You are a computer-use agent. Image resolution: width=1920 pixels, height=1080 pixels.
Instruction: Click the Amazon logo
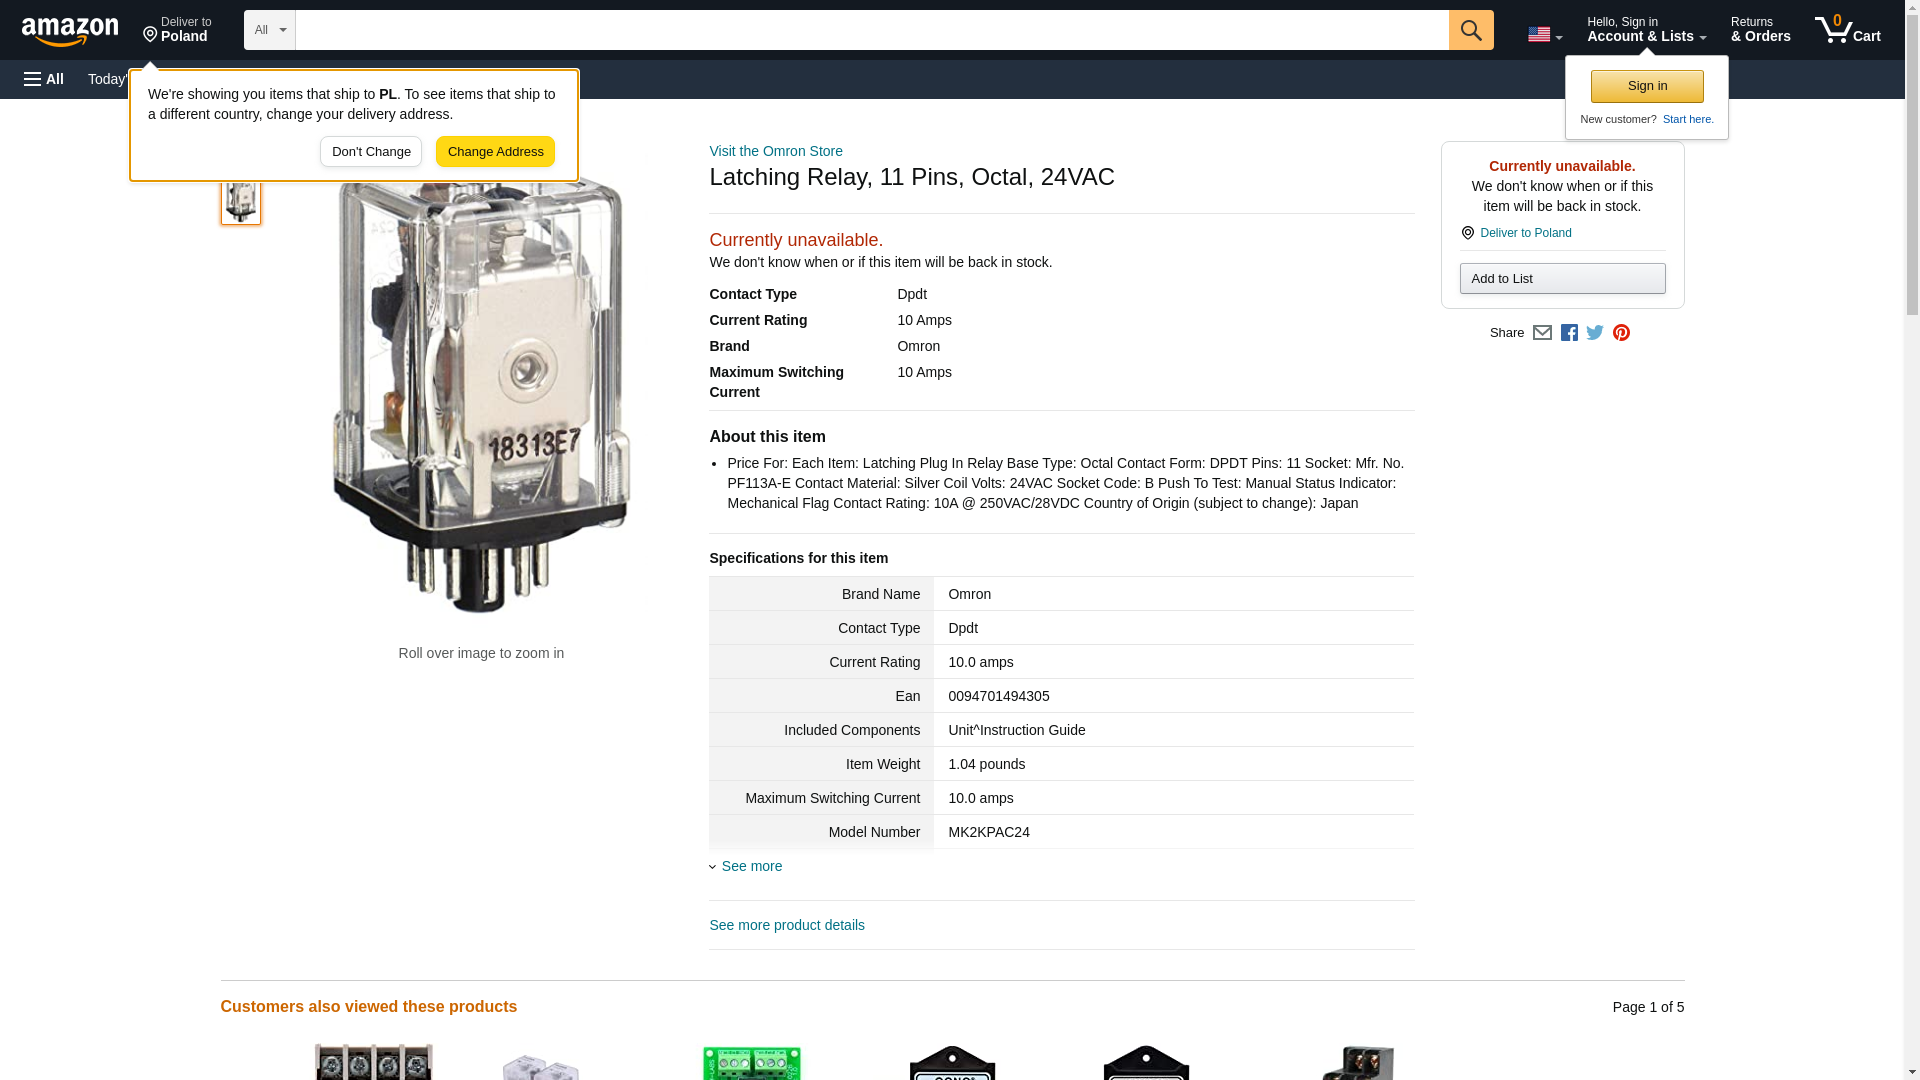[x=70, y=31]
